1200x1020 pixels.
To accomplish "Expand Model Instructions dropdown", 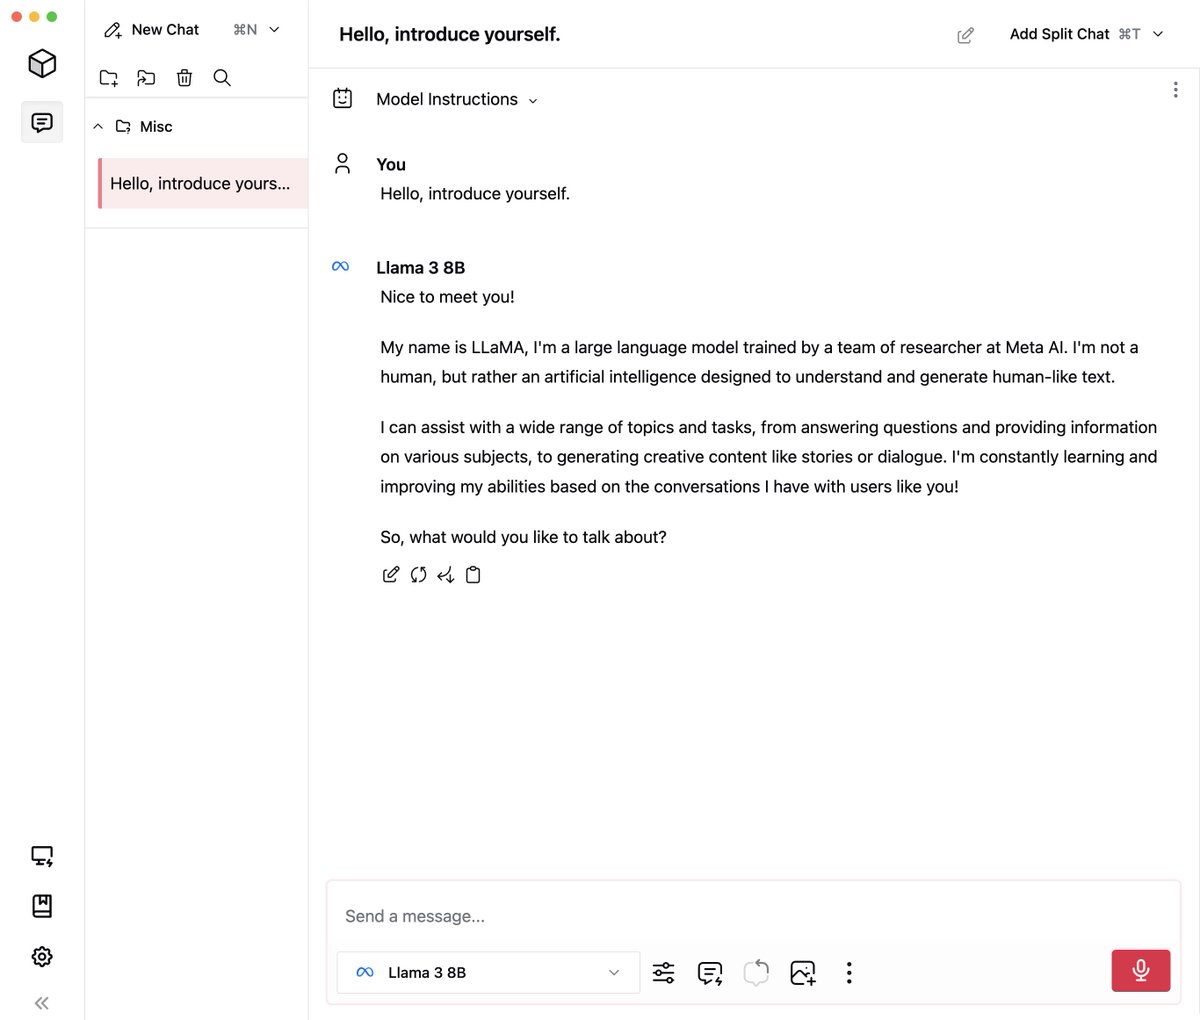I will click(532, 100).
